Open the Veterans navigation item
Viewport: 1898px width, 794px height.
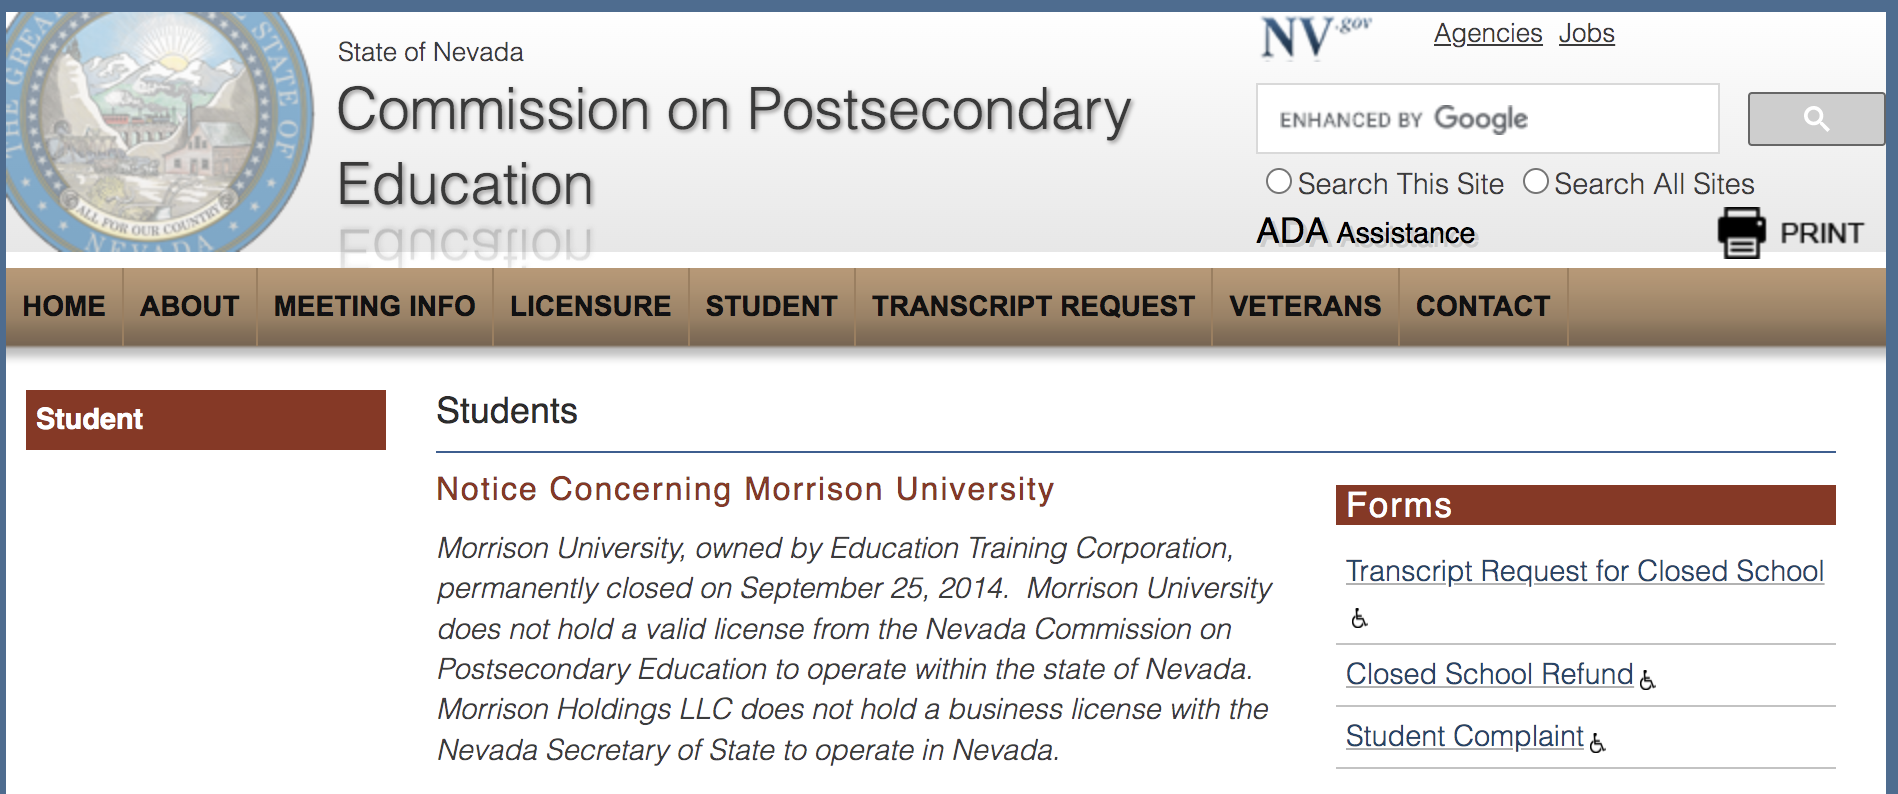pos(1305,306)
